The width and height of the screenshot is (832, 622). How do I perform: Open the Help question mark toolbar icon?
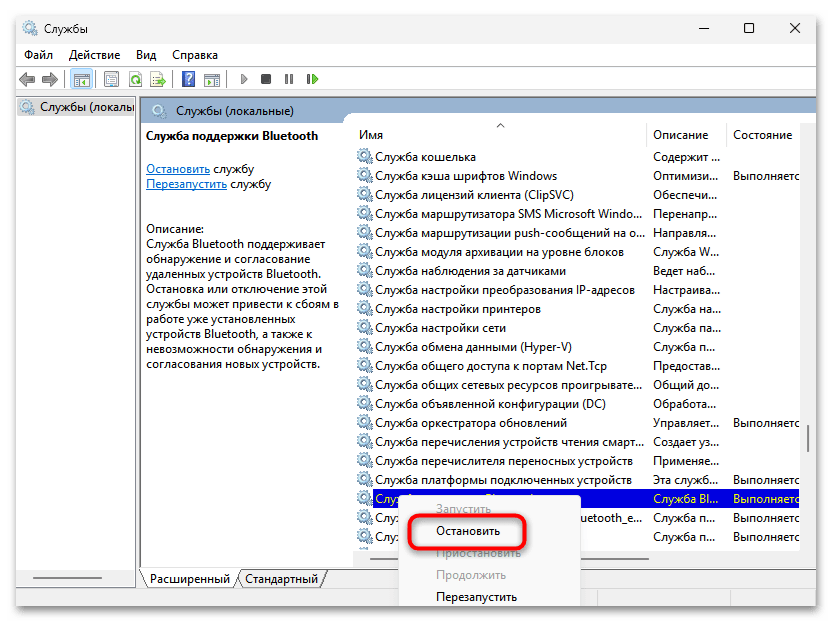click(x=188, y=80)
